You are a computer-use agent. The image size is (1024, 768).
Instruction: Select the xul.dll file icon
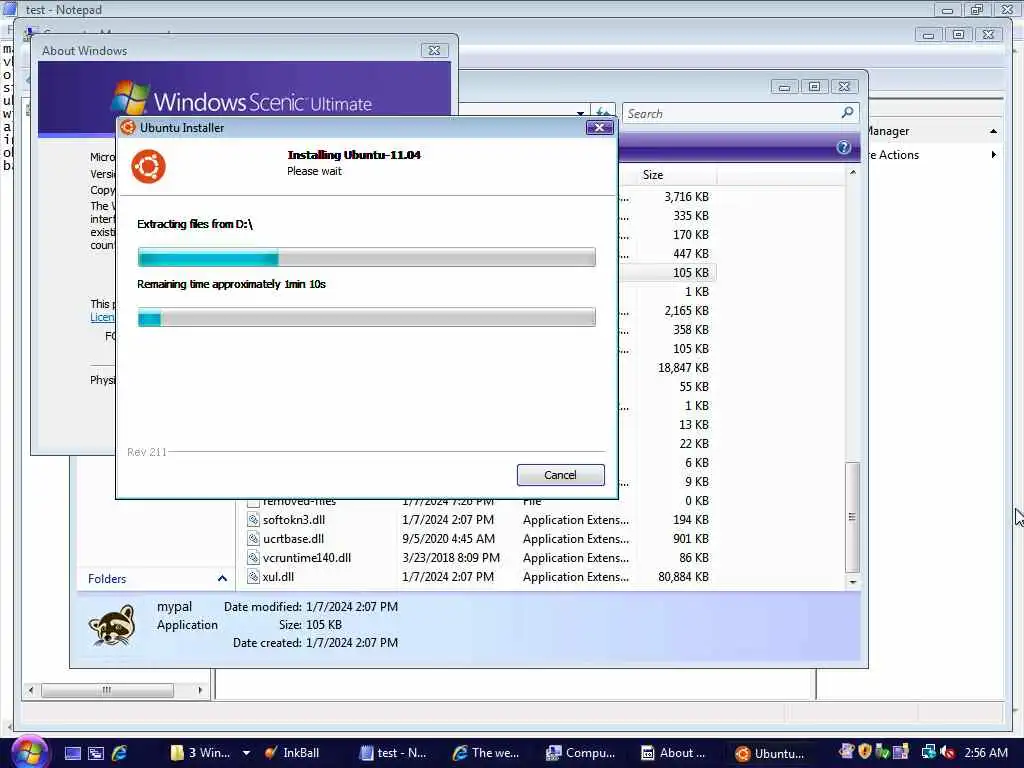(253, 577)
